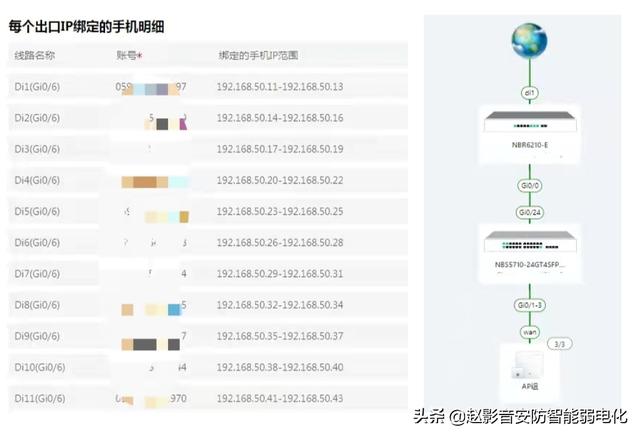Viewport: 640px width, 437px height.
Task: Click the 线路名称 column header
Action: tap(34, 55)
